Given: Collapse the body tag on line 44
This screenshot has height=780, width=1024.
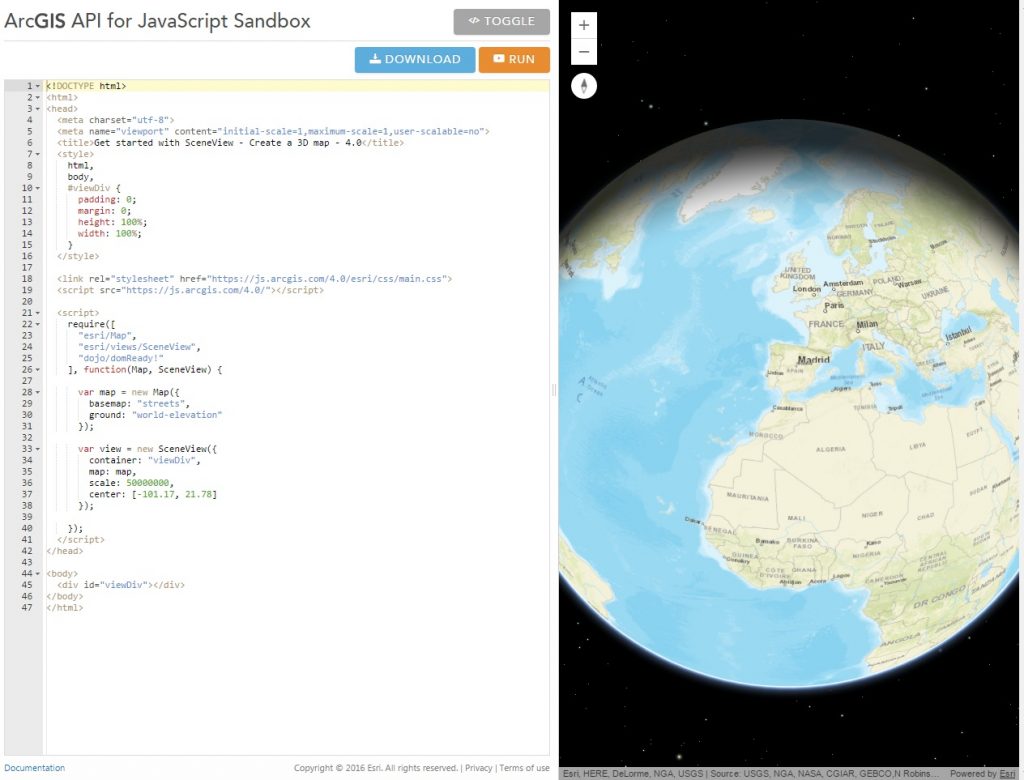Looking at the screenshot, I should tap(38, 574).
